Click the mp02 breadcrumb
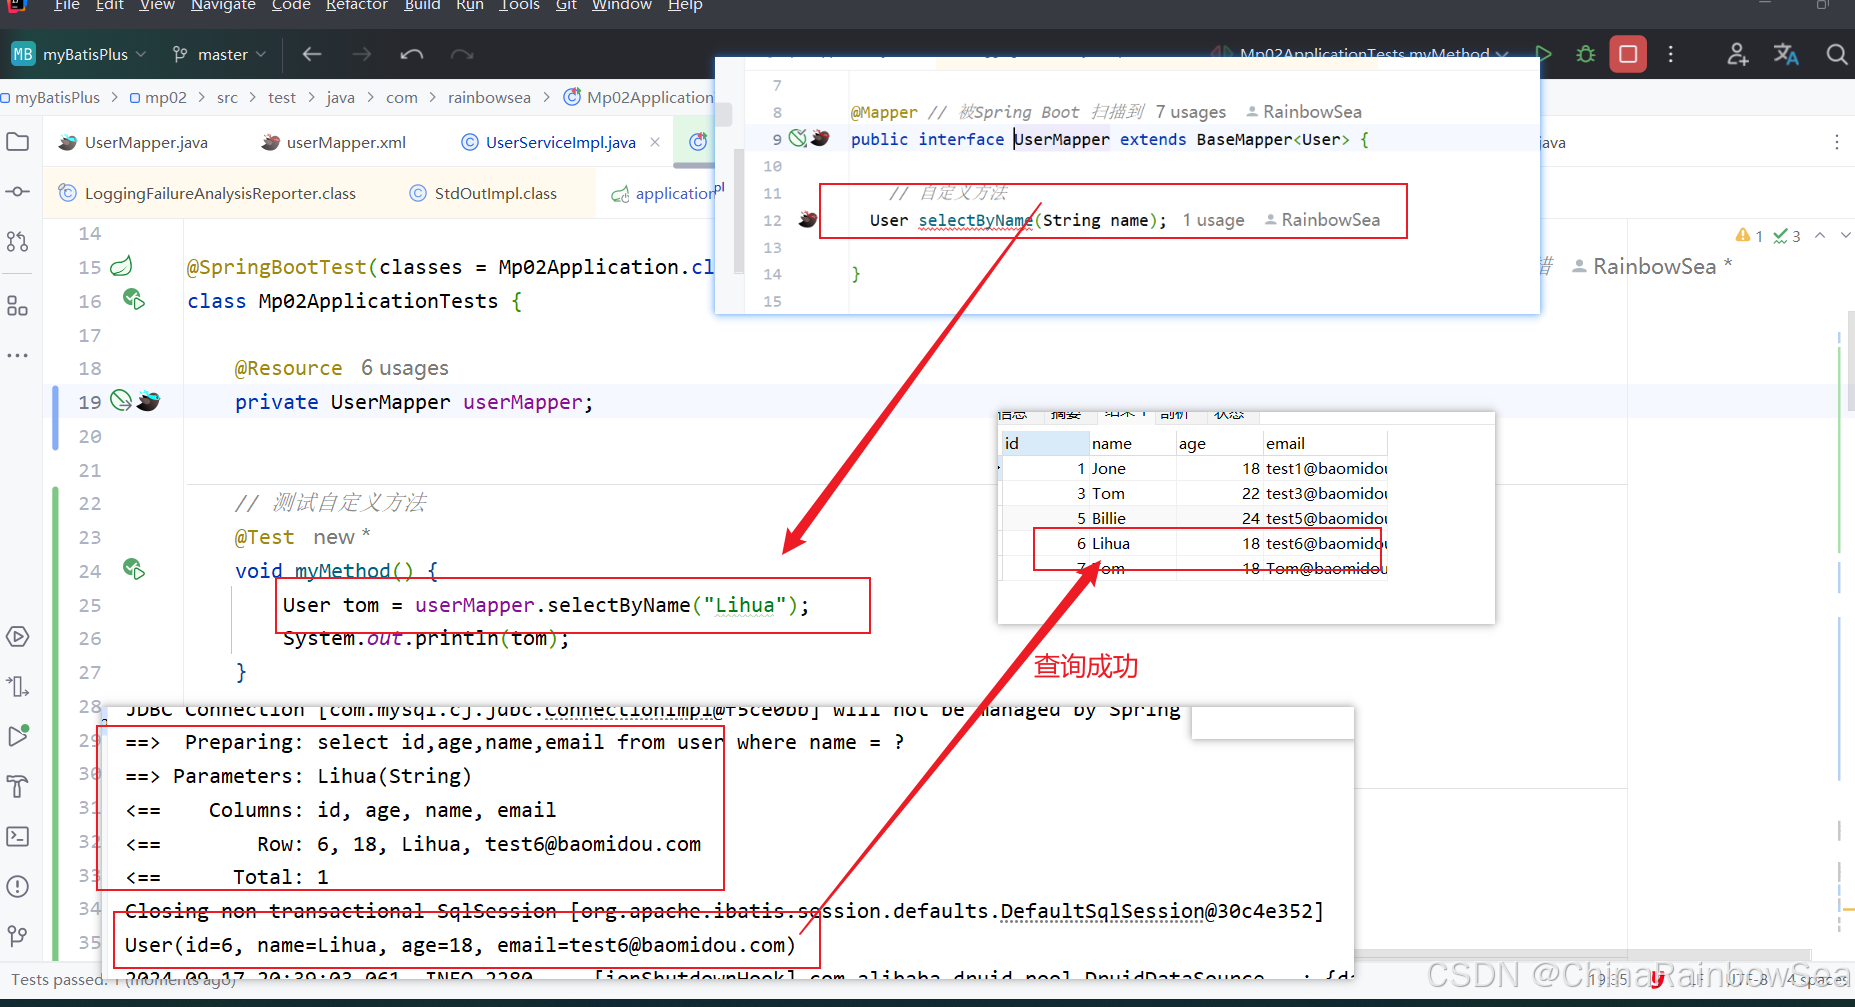The width and height of the screenshot is (1855, 1007). pos(157,97)
